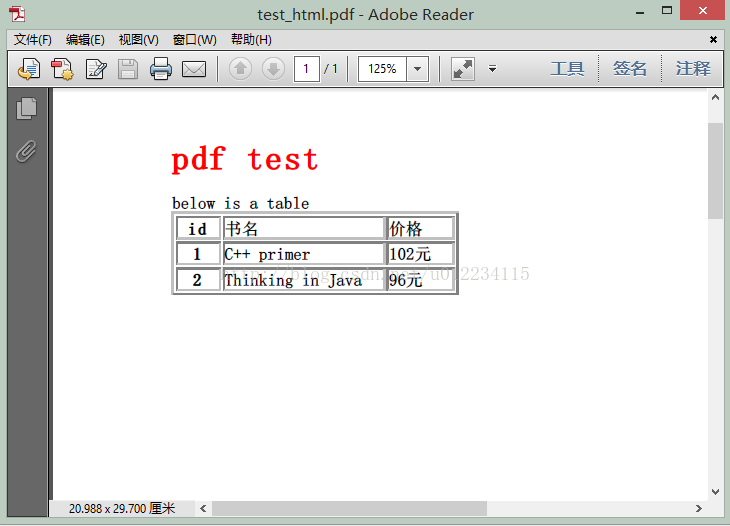Print the document using printer icon
The width and height of the screenshot is (730, 526).
161,69
